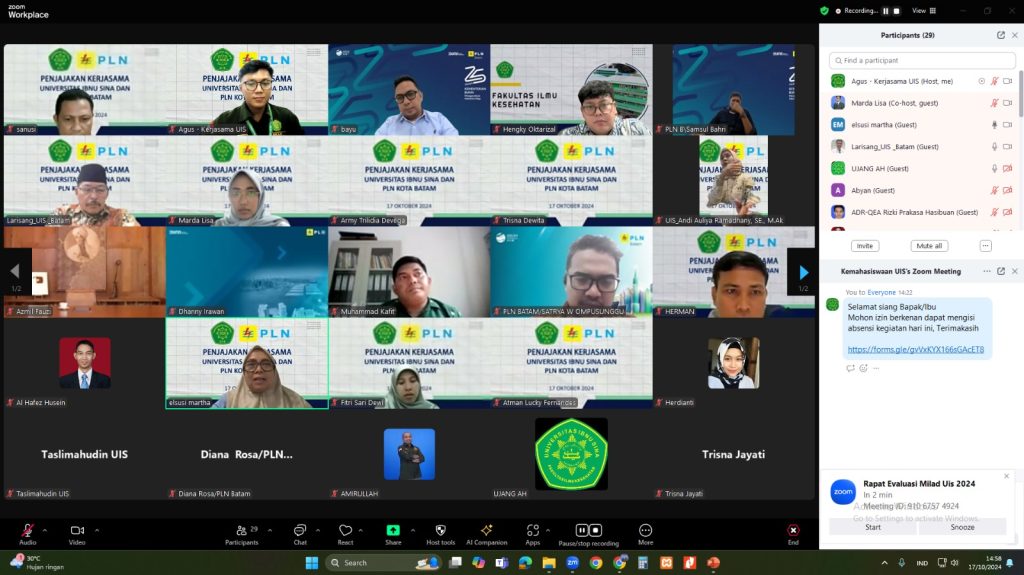Pop out the Participants panel

pos(1001,35)
